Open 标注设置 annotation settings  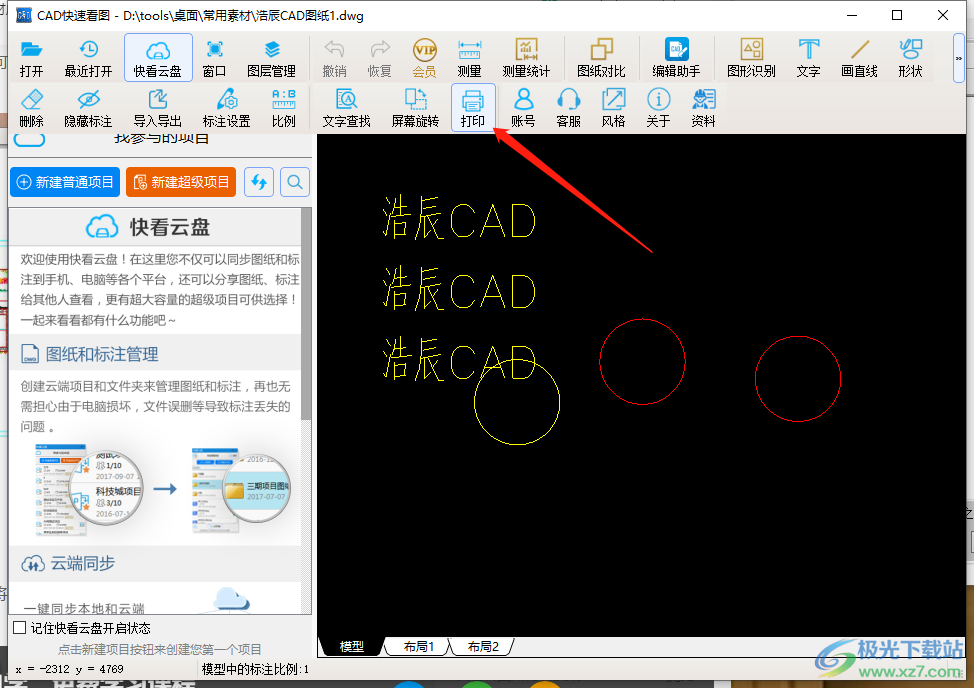tap(227, 108)
